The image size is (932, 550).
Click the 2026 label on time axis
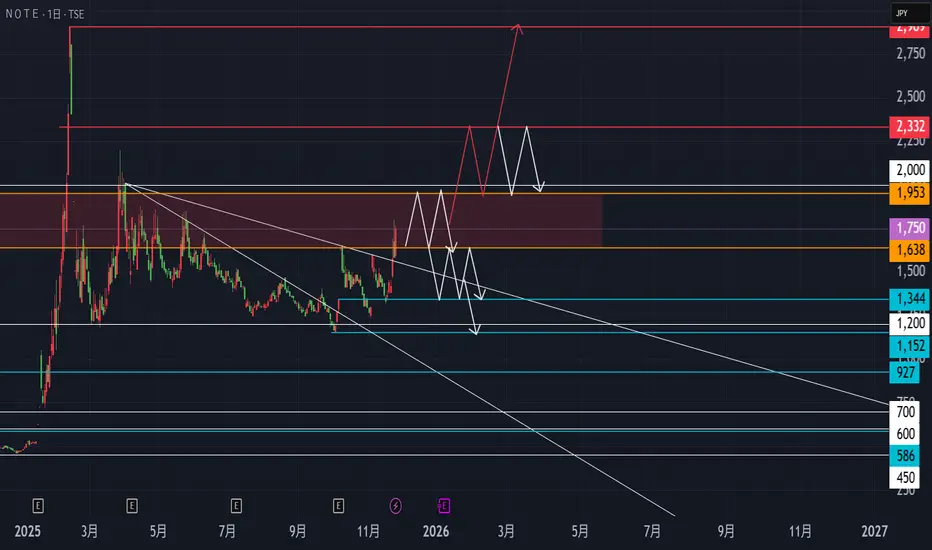click(436, 531)
